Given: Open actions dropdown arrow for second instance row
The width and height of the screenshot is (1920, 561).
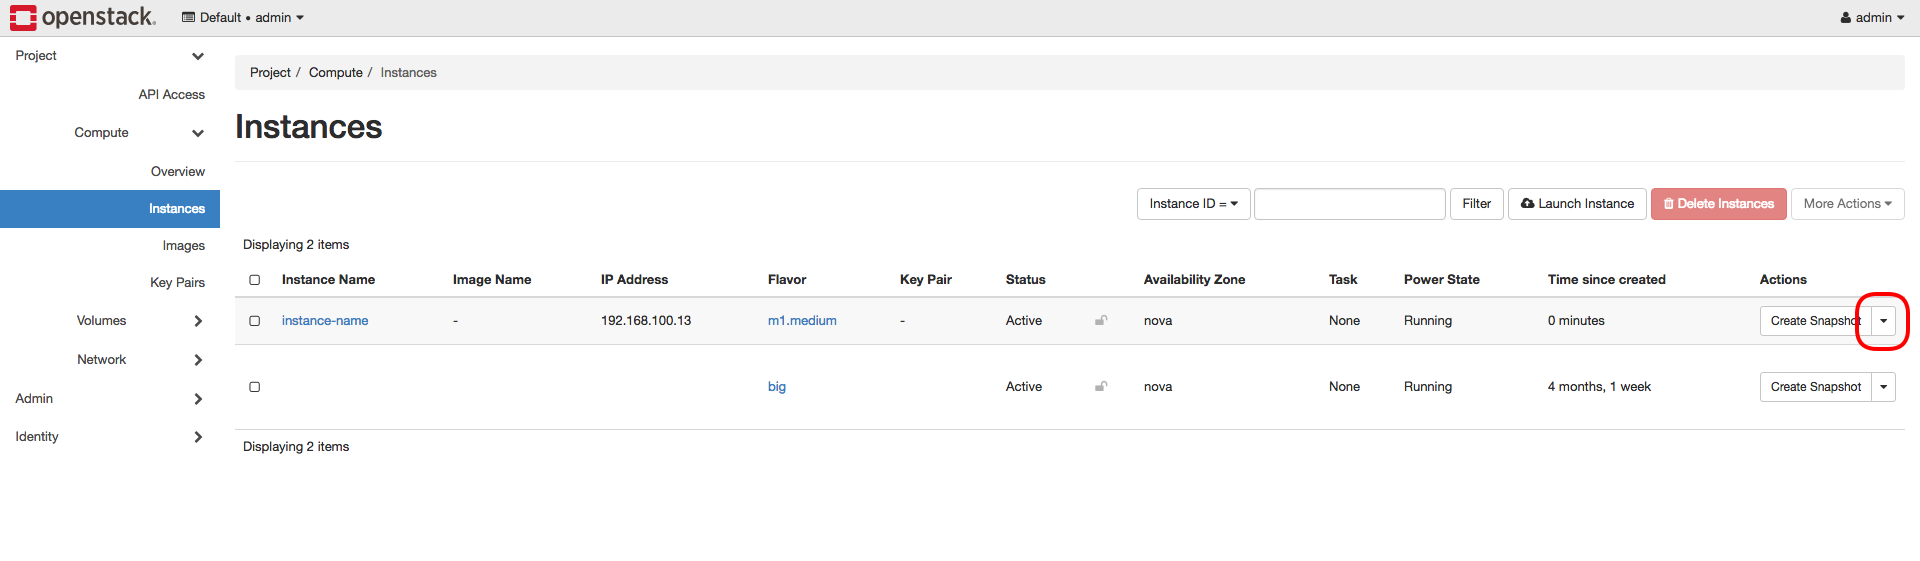Looking at the screenshot, I should click(x=1883, y=387).
